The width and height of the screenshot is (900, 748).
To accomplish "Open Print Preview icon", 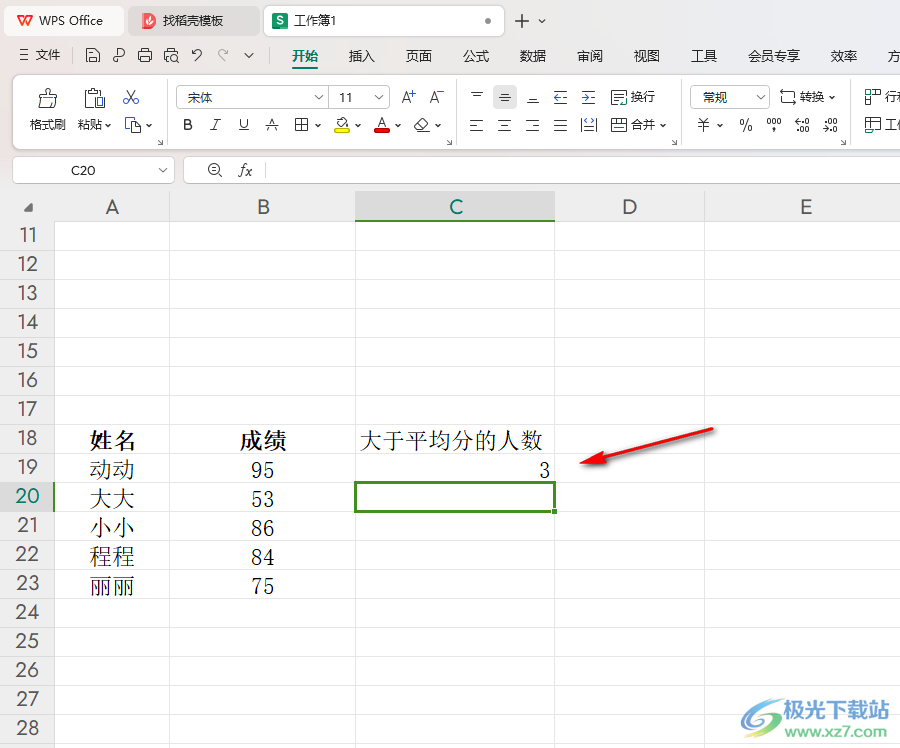I will click(171, 55).
